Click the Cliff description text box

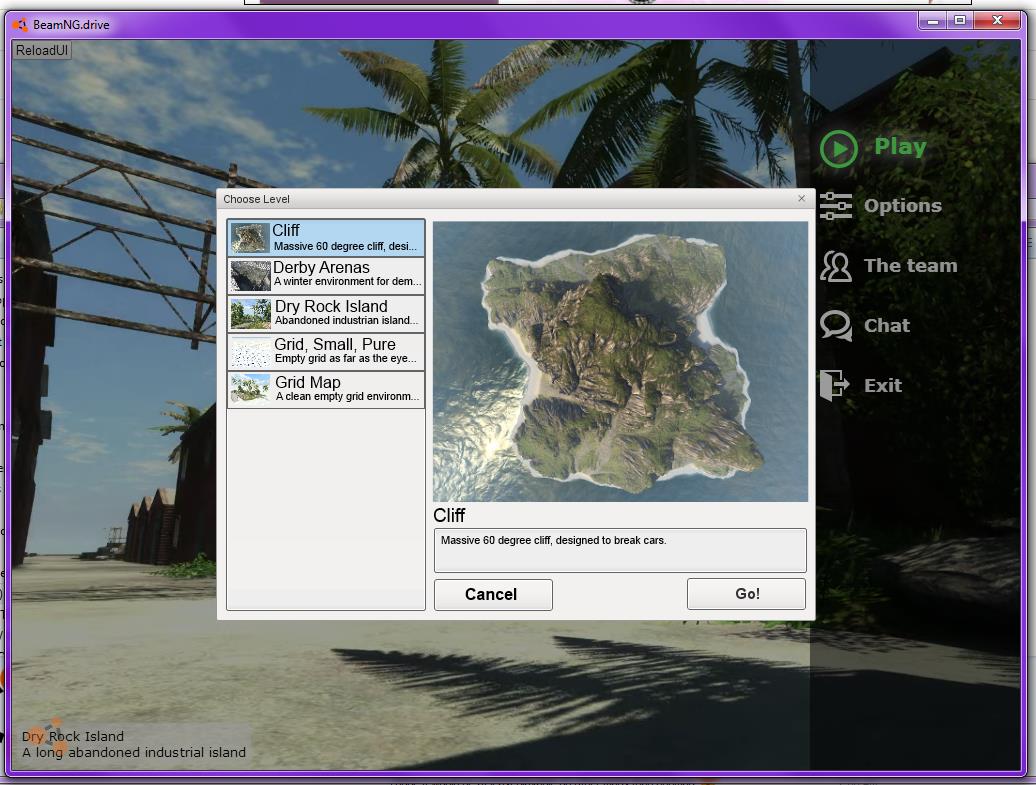(x=620, y=550)
